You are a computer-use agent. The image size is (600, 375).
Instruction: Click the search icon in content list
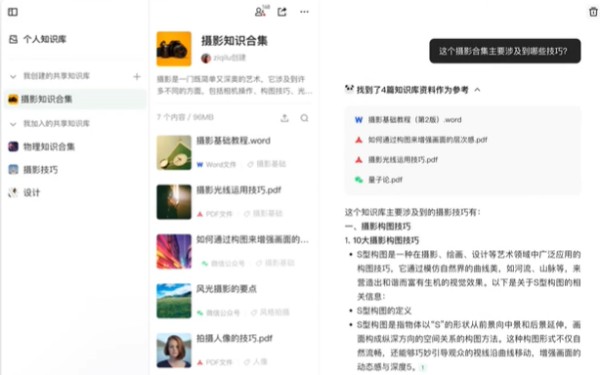click(304, 118)
